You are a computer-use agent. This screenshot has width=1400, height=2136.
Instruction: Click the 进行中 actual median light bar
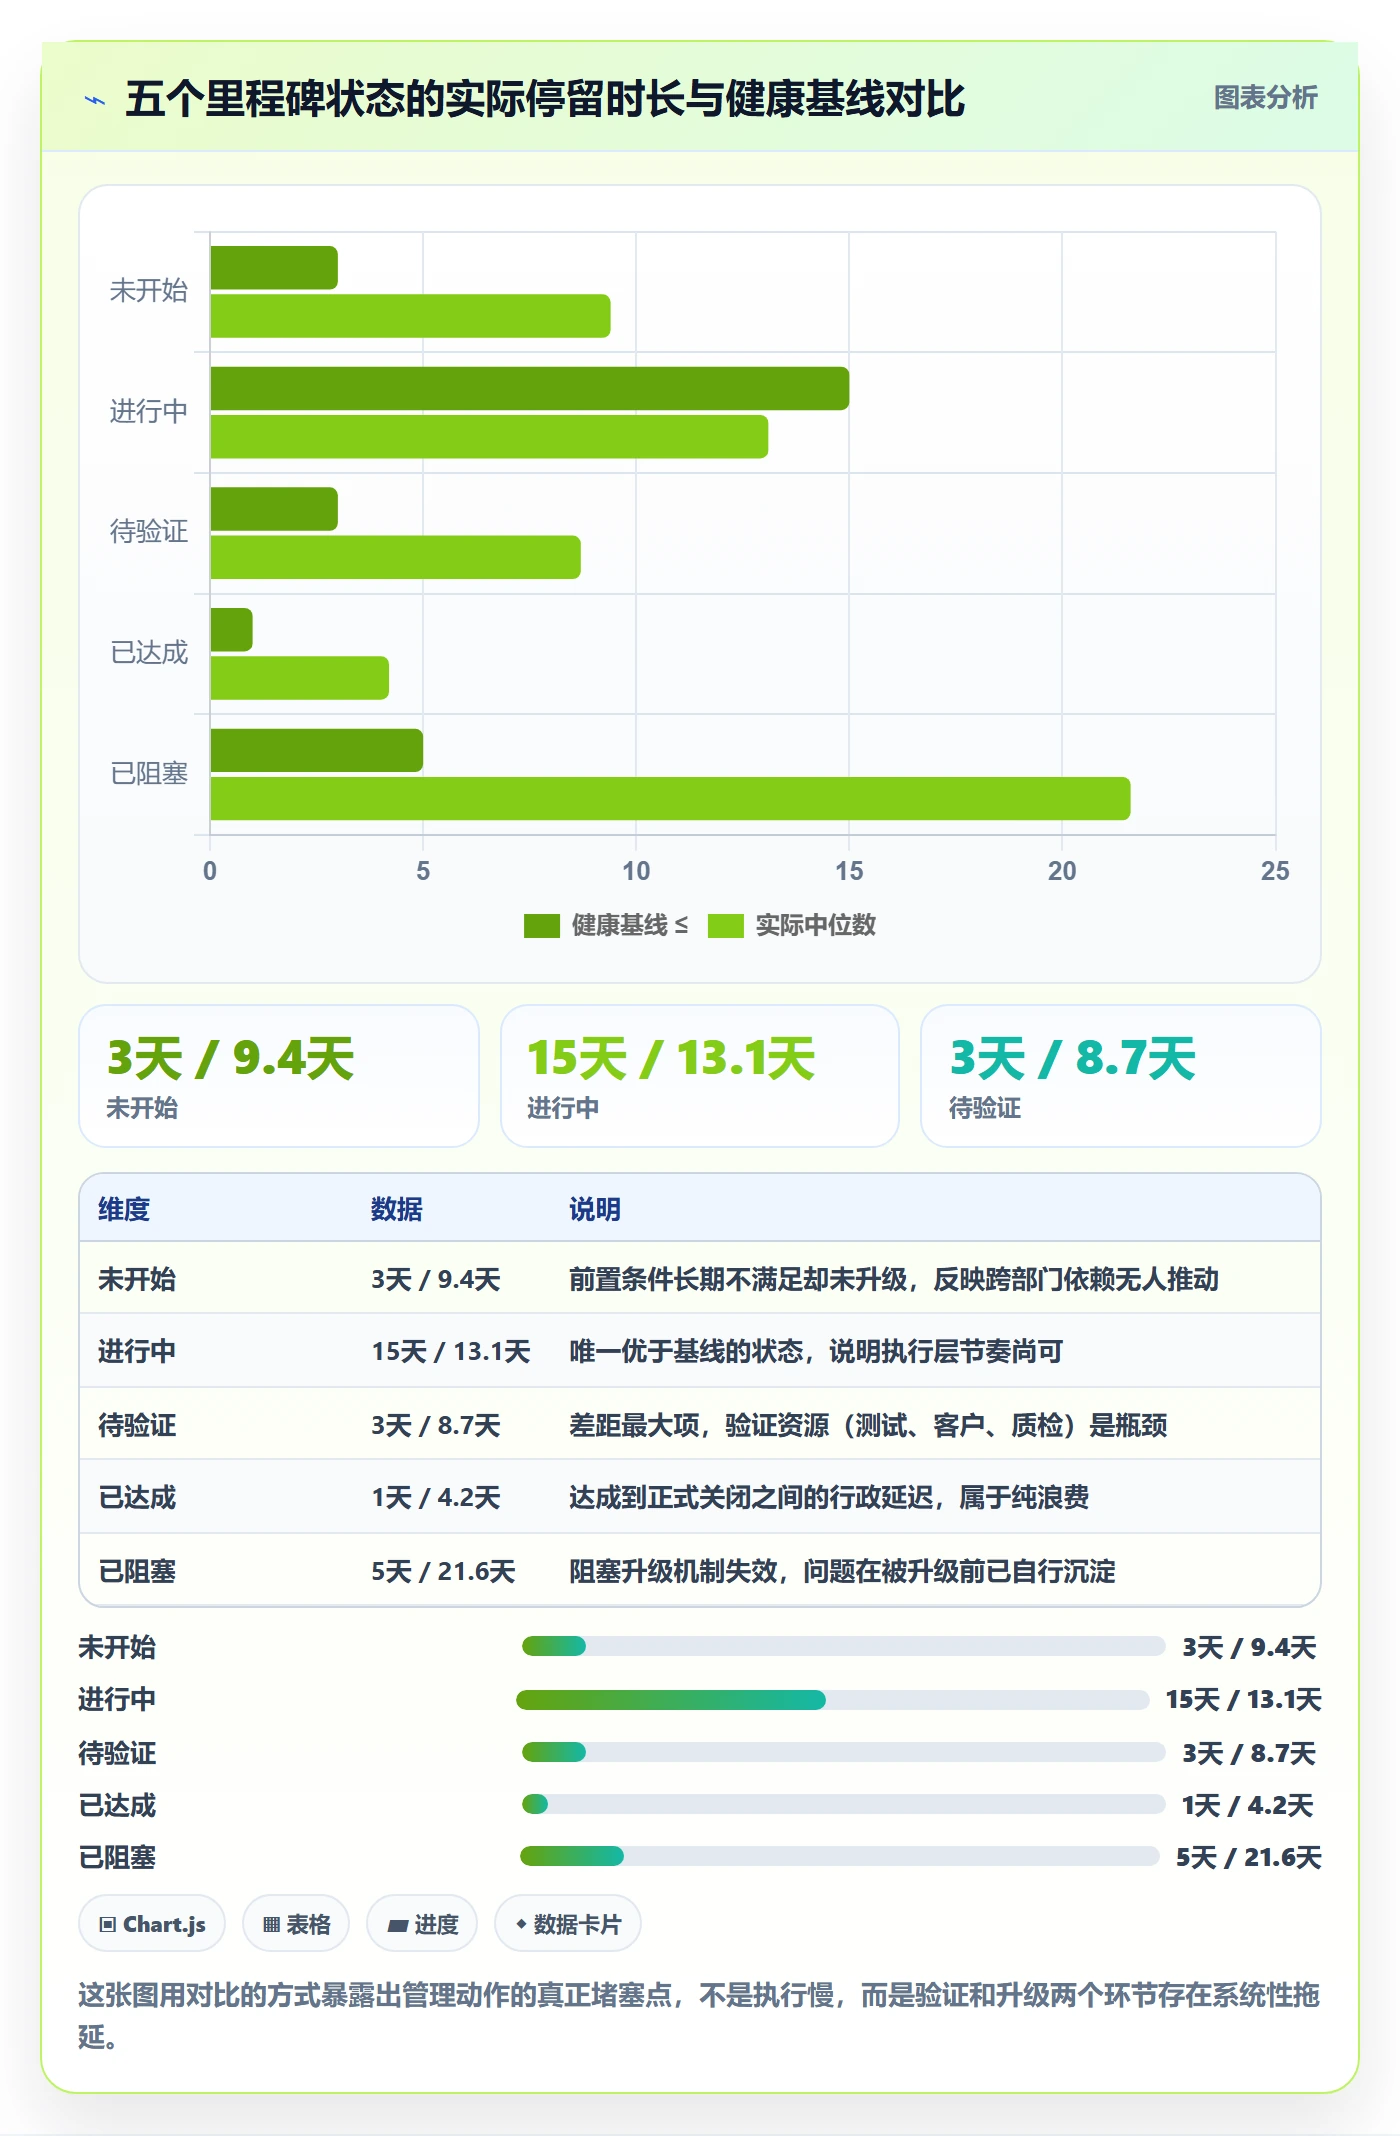coord(489,437)
